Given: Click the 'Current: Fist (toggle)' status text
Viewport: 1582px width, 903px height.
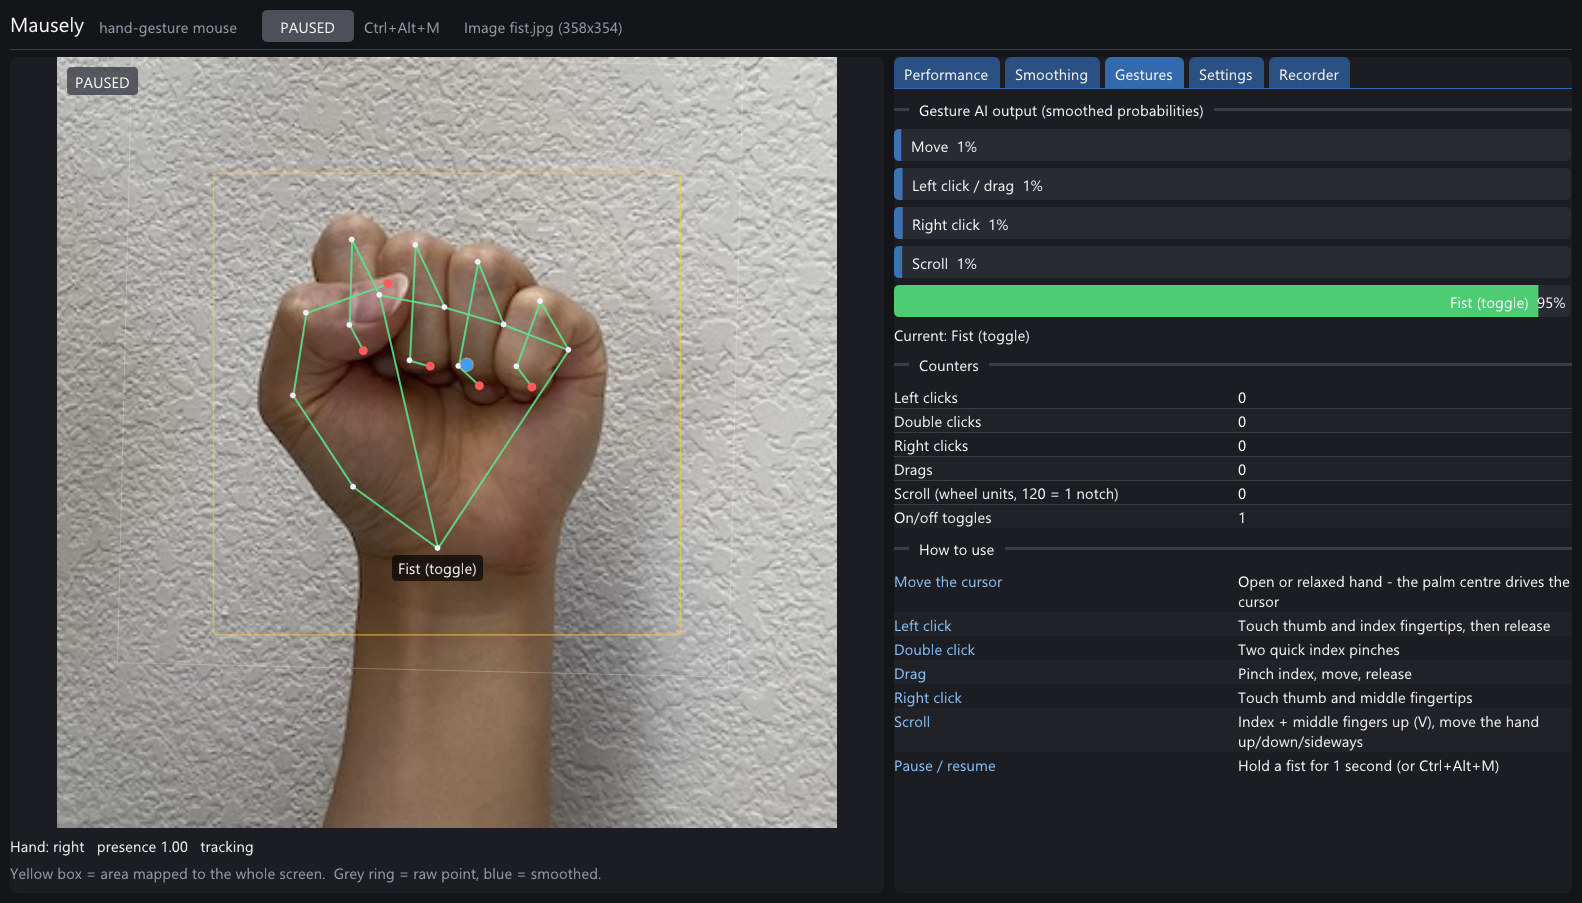Looking at the screenshot, I should (962, 336).
